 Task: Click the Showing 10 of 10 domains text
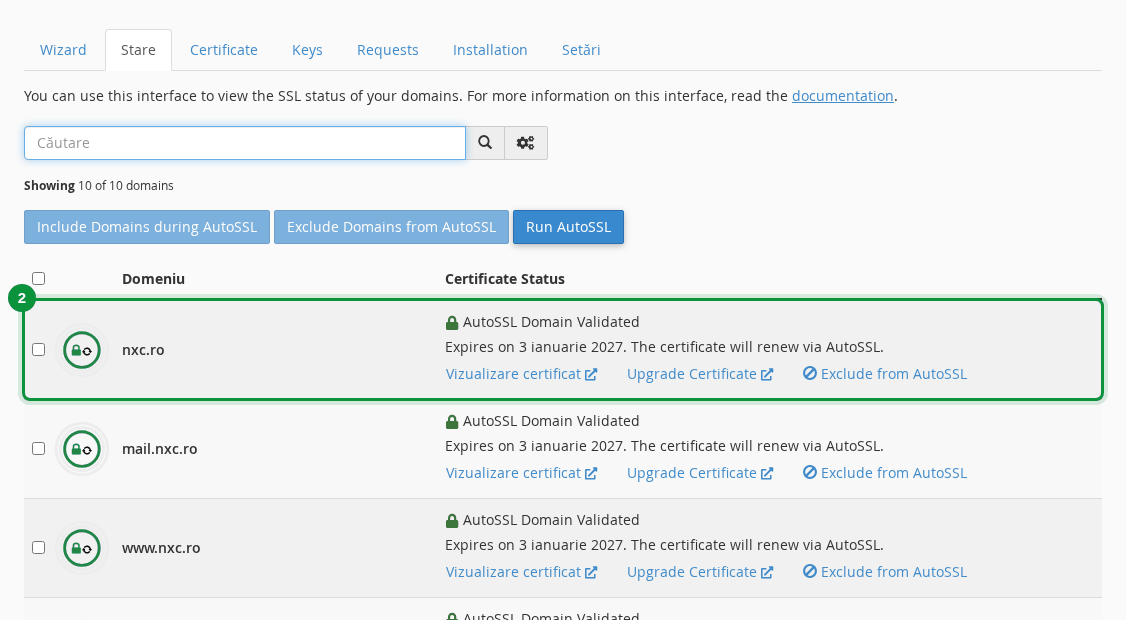[99, 185]
